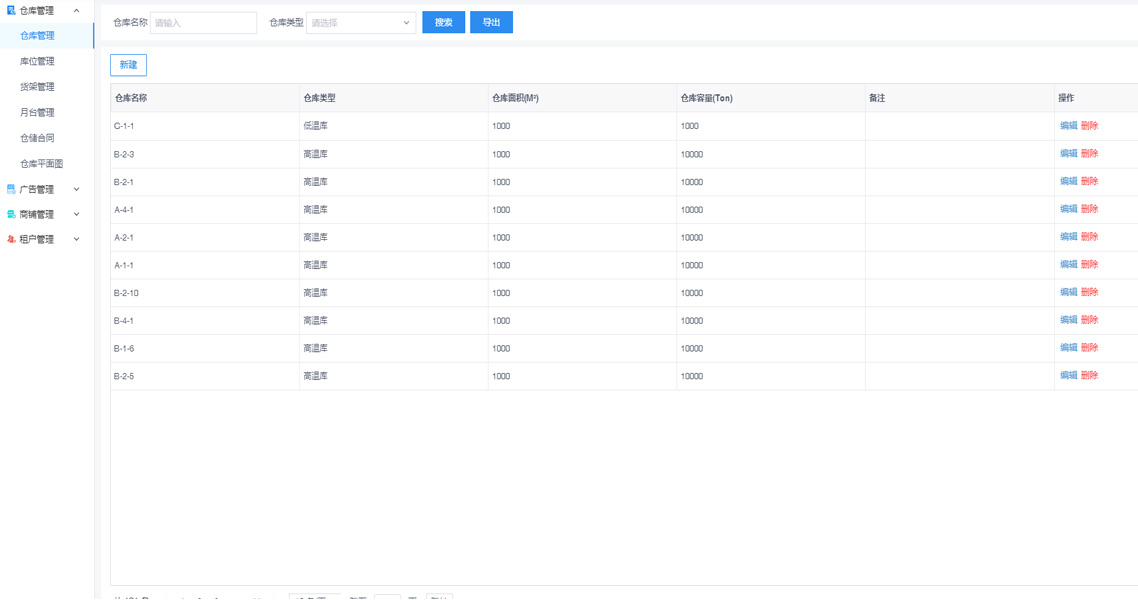Click the 新建 button
Image resolution: width=1138 pixels, height=600 pixels.
point(128,65)
